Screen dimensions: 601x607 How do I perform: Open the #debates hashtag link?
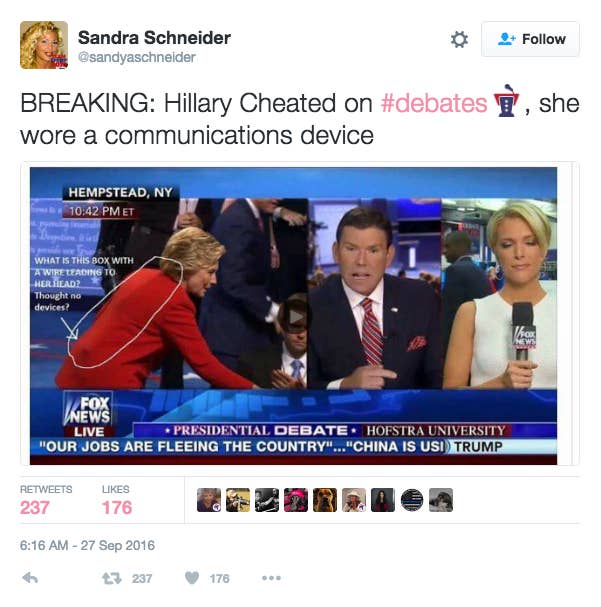[434, 103]
